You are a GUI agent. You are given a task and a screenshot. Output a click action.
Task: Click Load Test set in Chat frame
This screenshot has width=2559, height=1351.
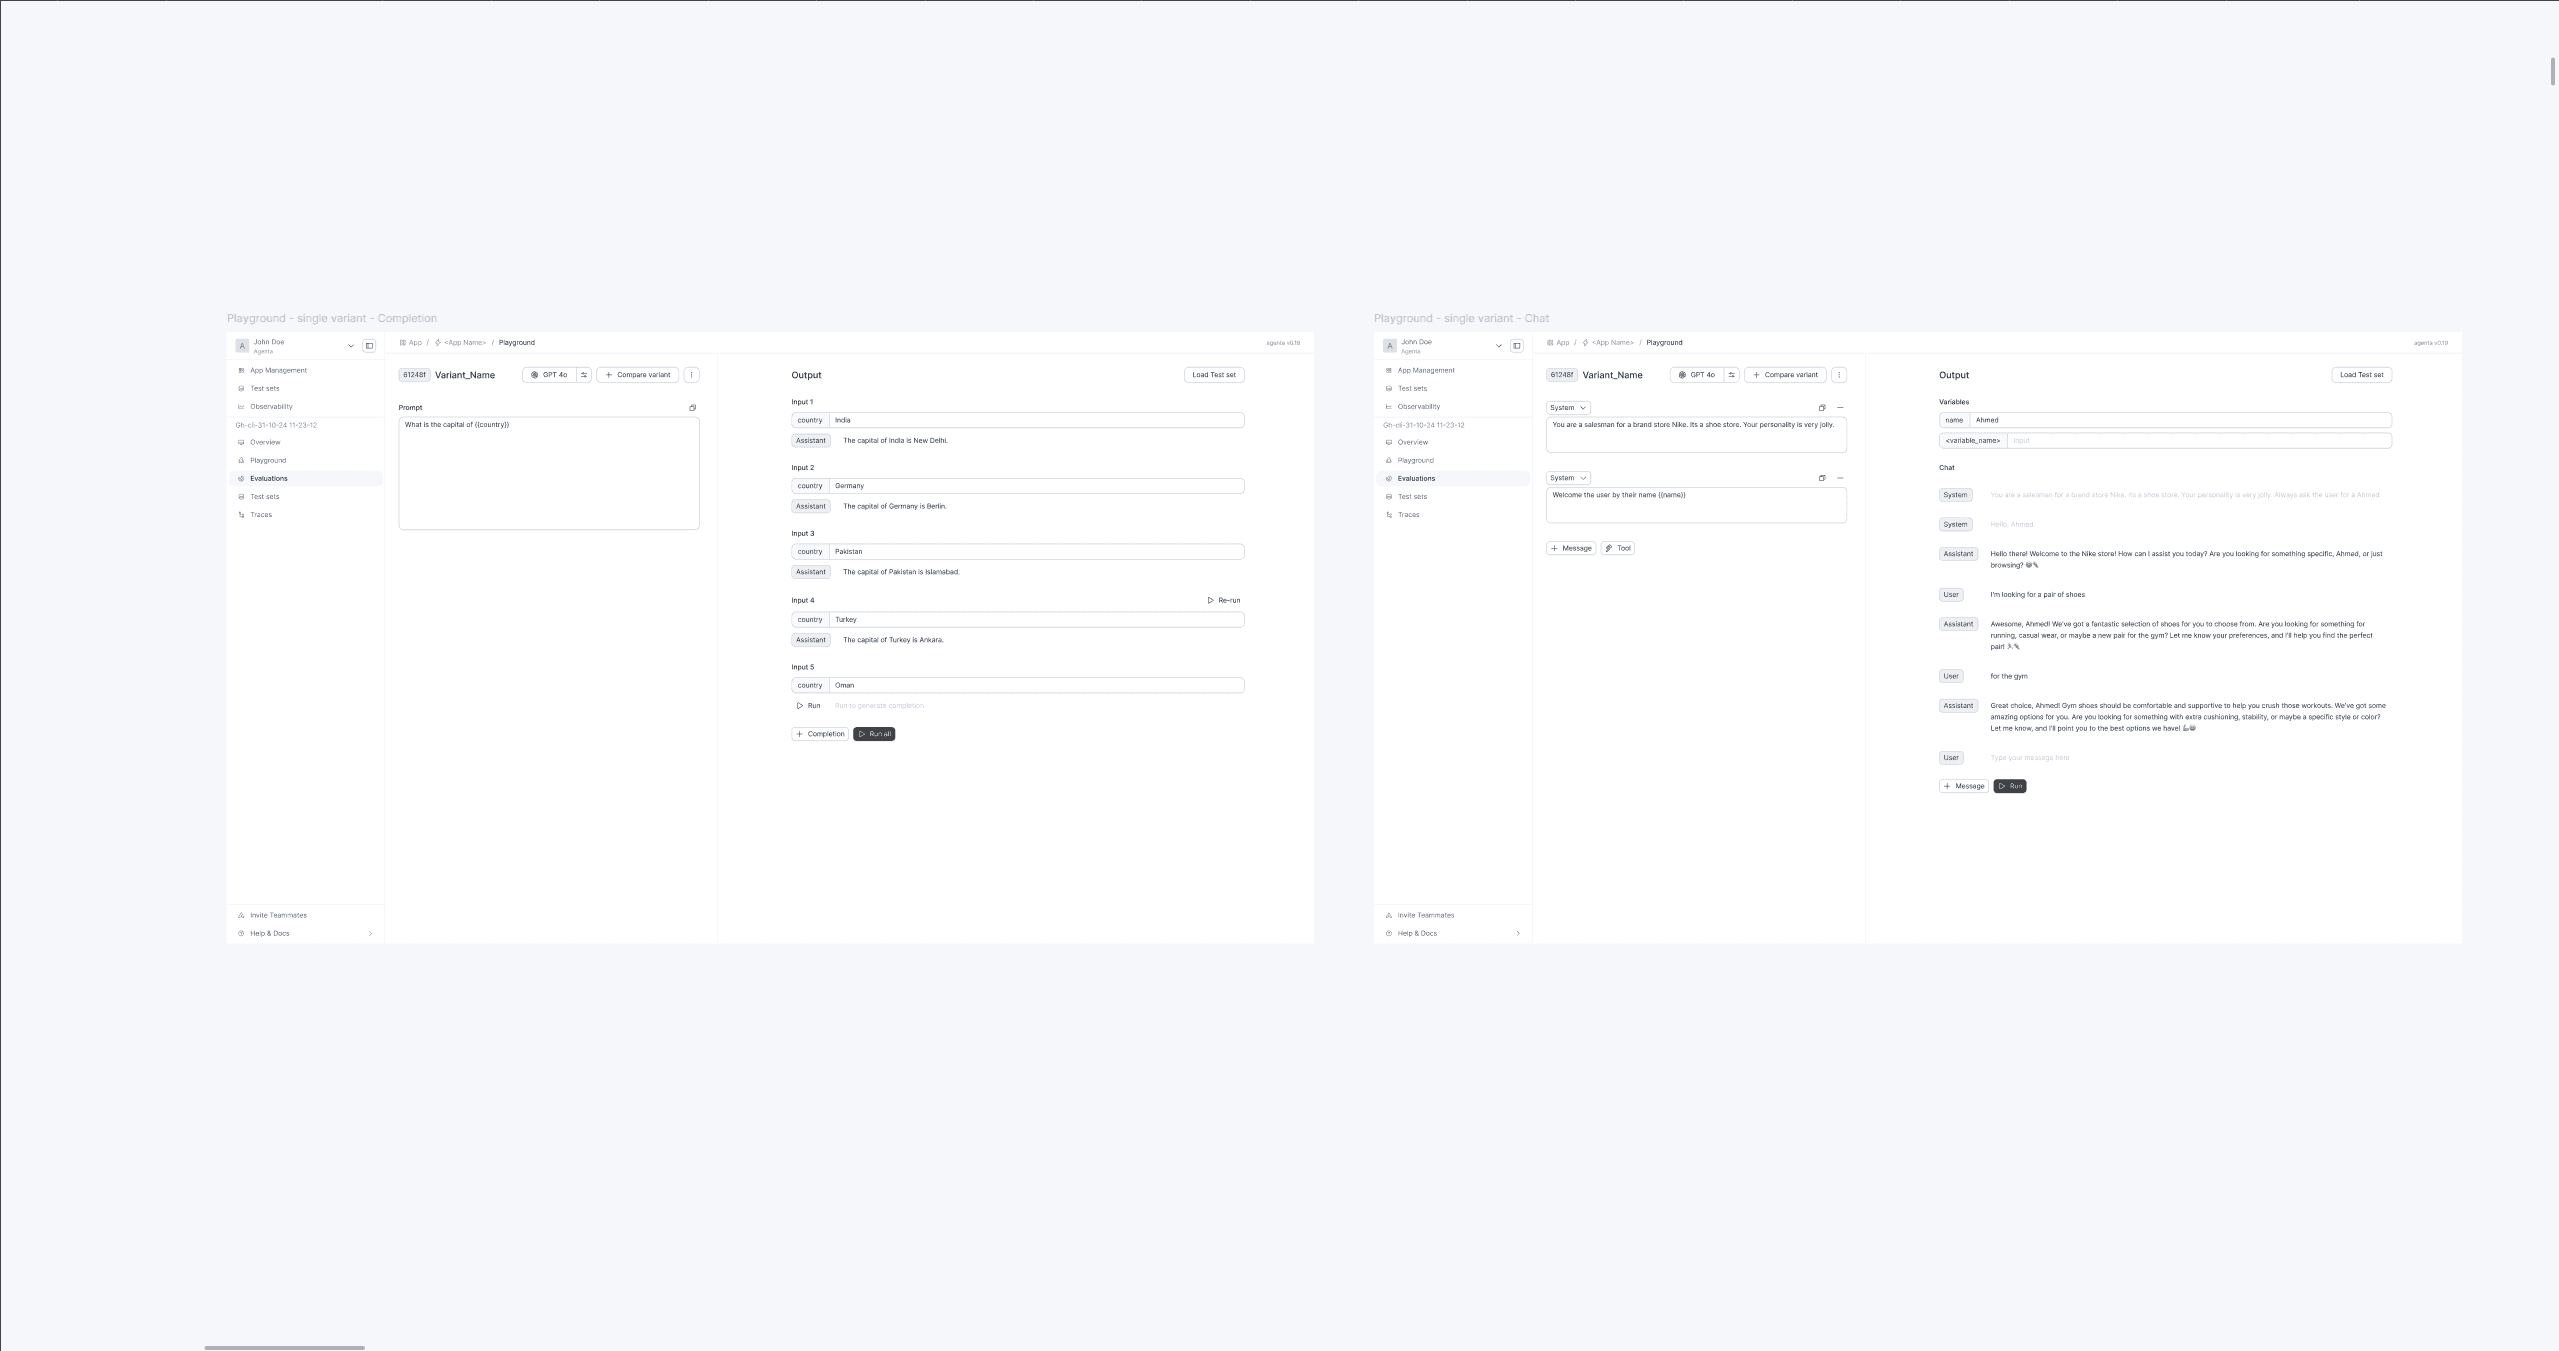(2362, 375)
